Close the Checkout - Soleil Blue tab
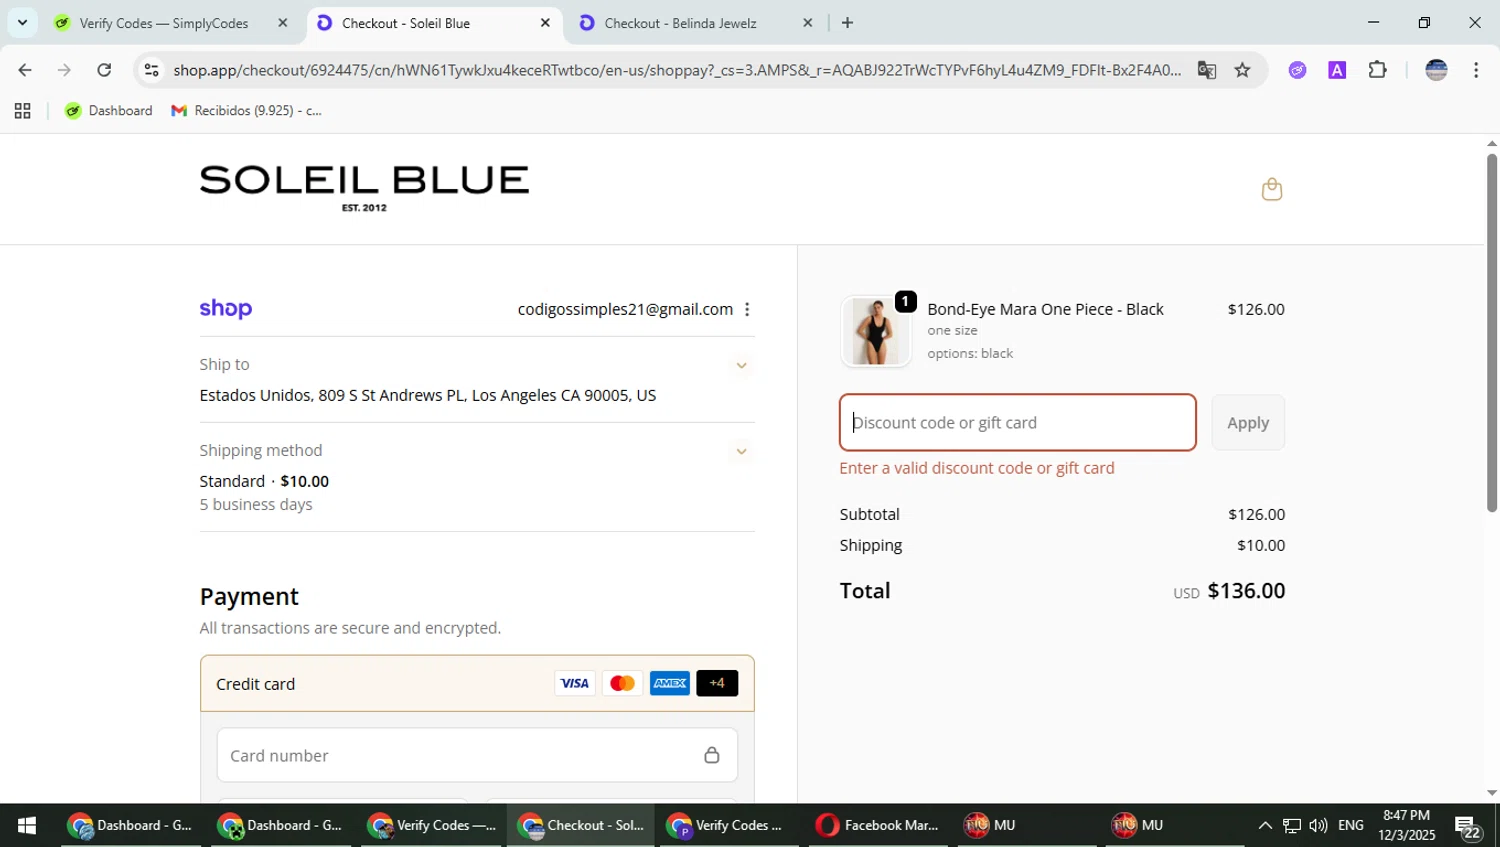 (545, 23)
